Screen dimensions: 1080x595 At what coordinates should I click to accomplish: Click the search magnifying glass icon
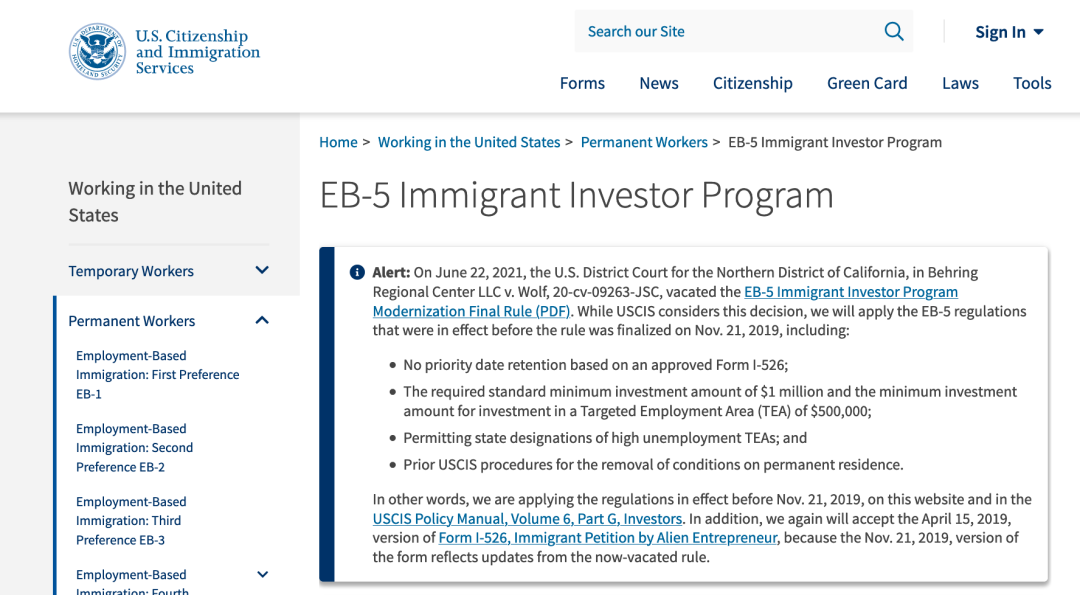(893, 32)
